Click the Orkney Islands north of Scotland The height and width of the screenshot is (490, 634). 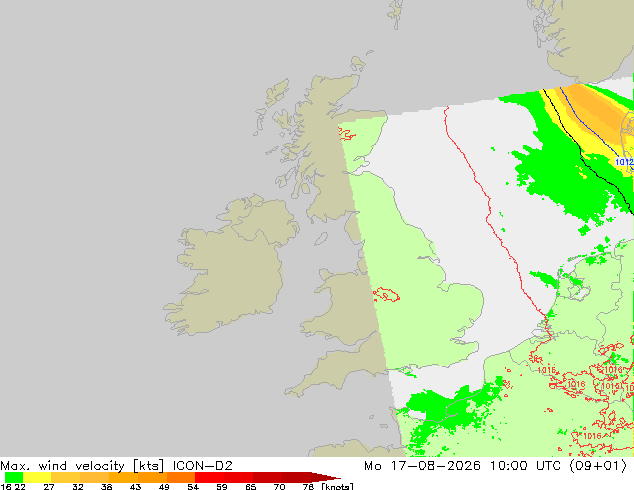click(358, 63)
